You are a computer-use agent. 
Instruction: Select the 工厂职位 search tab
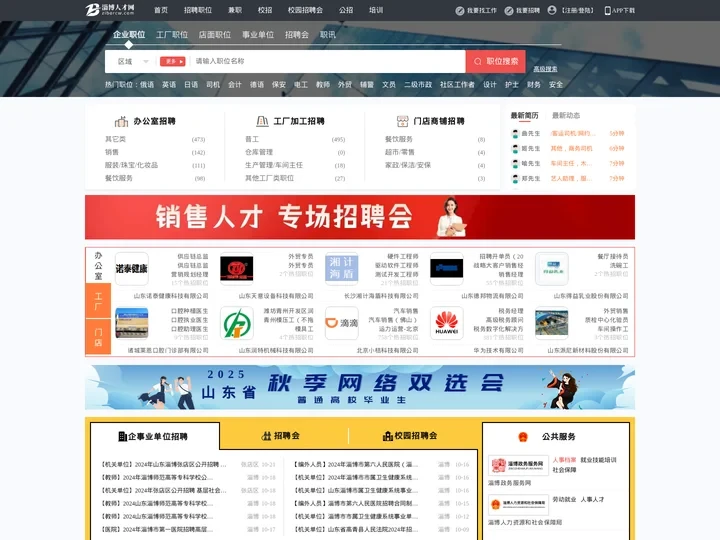point(172,34)
